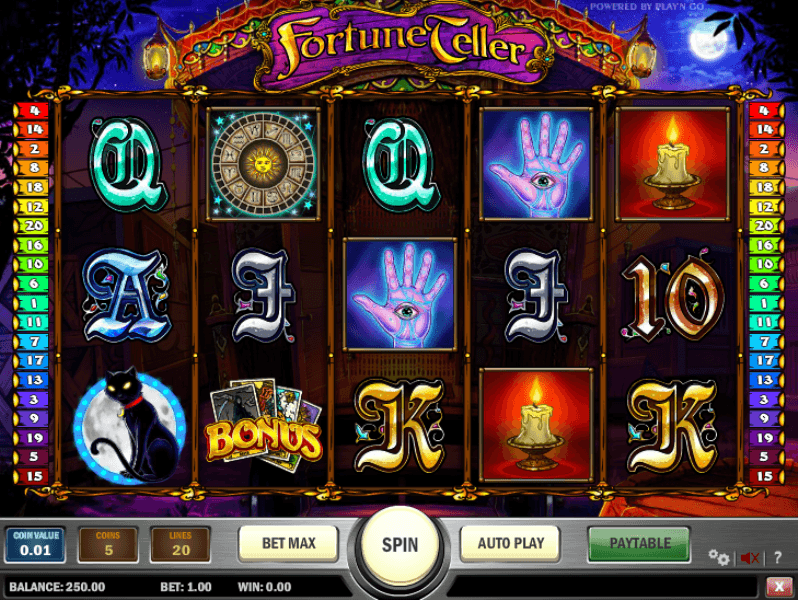Unmute sound with the speaker icon
Image resolution: width=798 pixels, height=600 pixels.
tap(750, 558)
